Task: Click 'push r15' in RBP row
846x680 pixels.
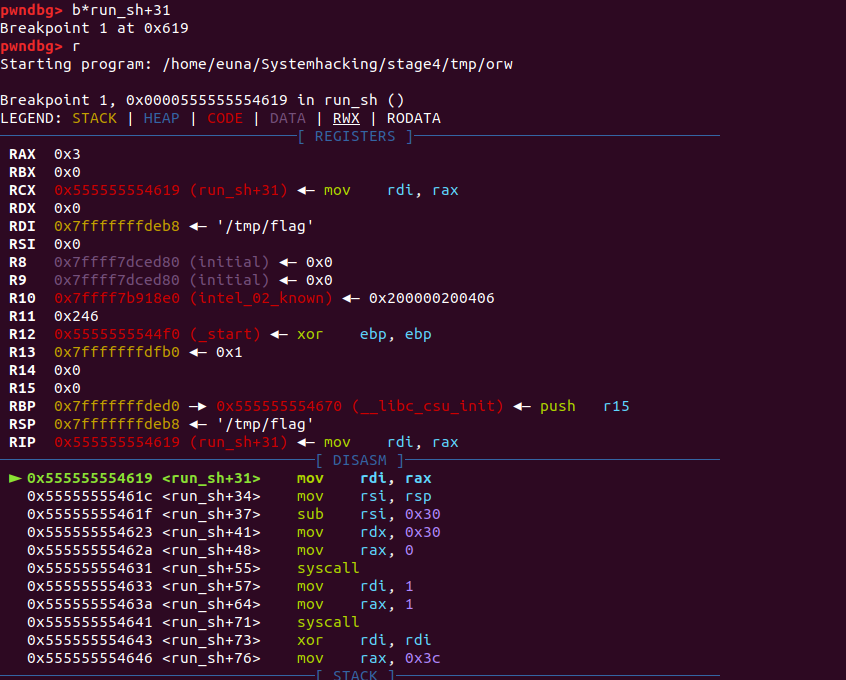Action: tap(585, 406)
